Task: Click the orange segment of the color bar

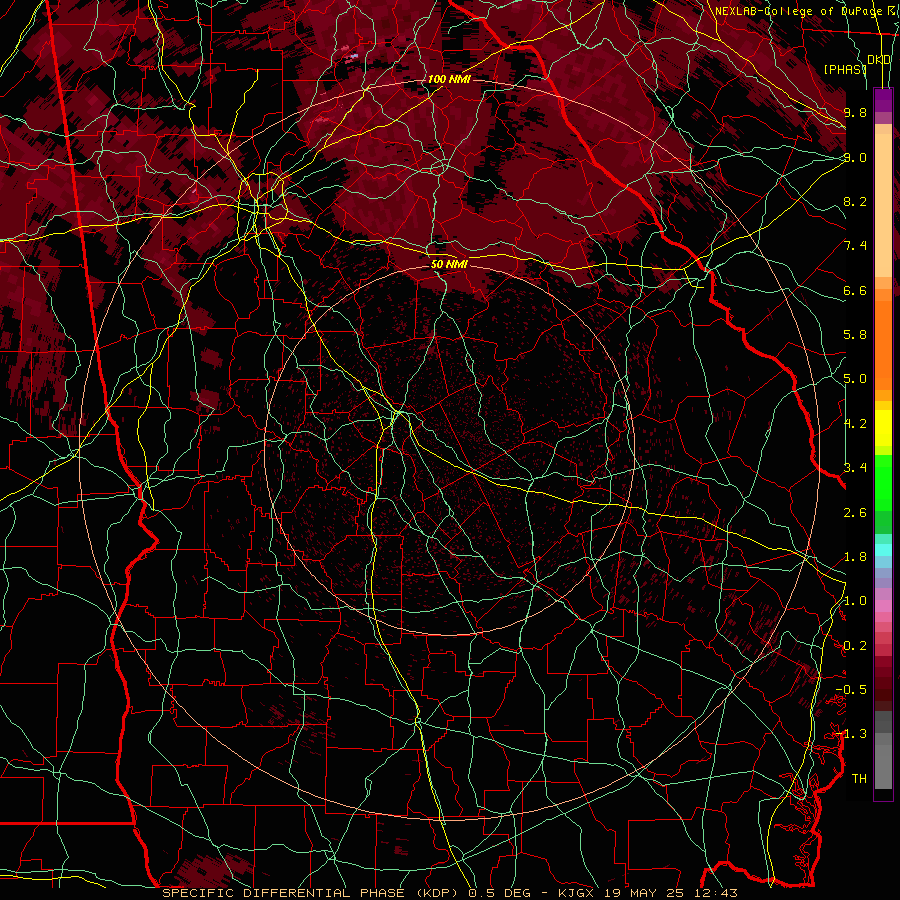Action: 883,344
